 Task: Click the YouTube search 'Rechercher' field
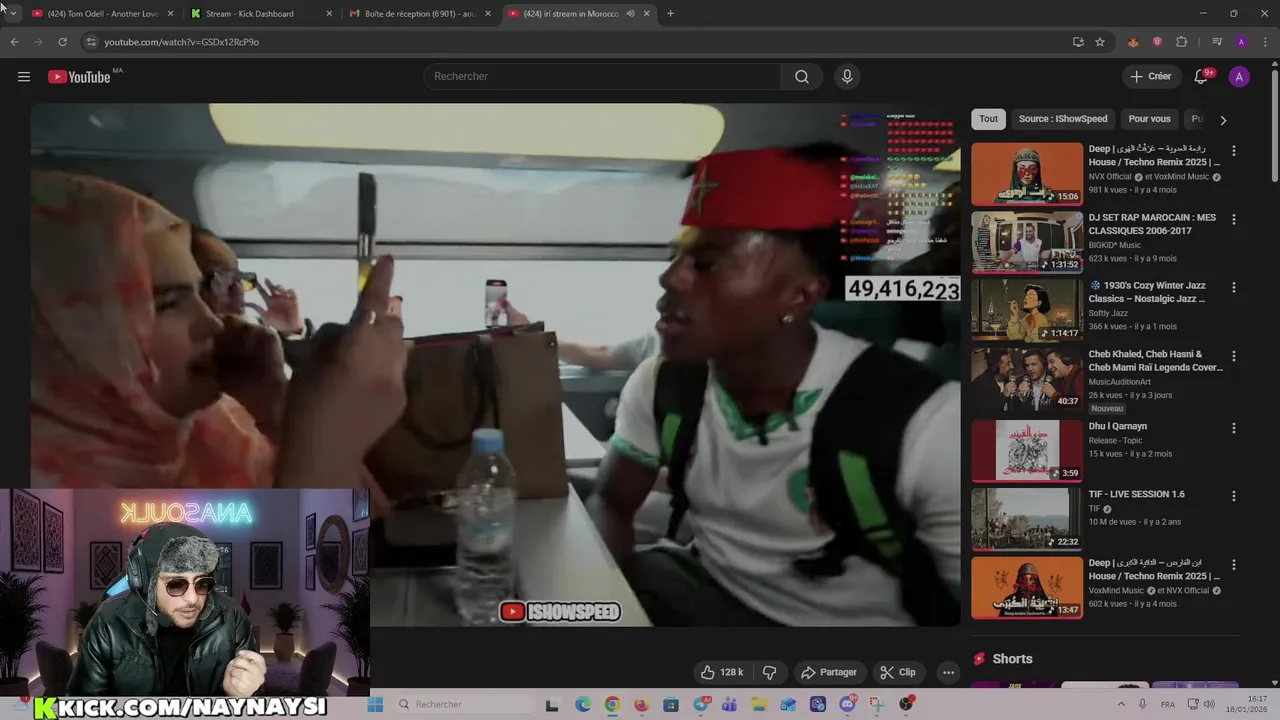pos(602,77)
